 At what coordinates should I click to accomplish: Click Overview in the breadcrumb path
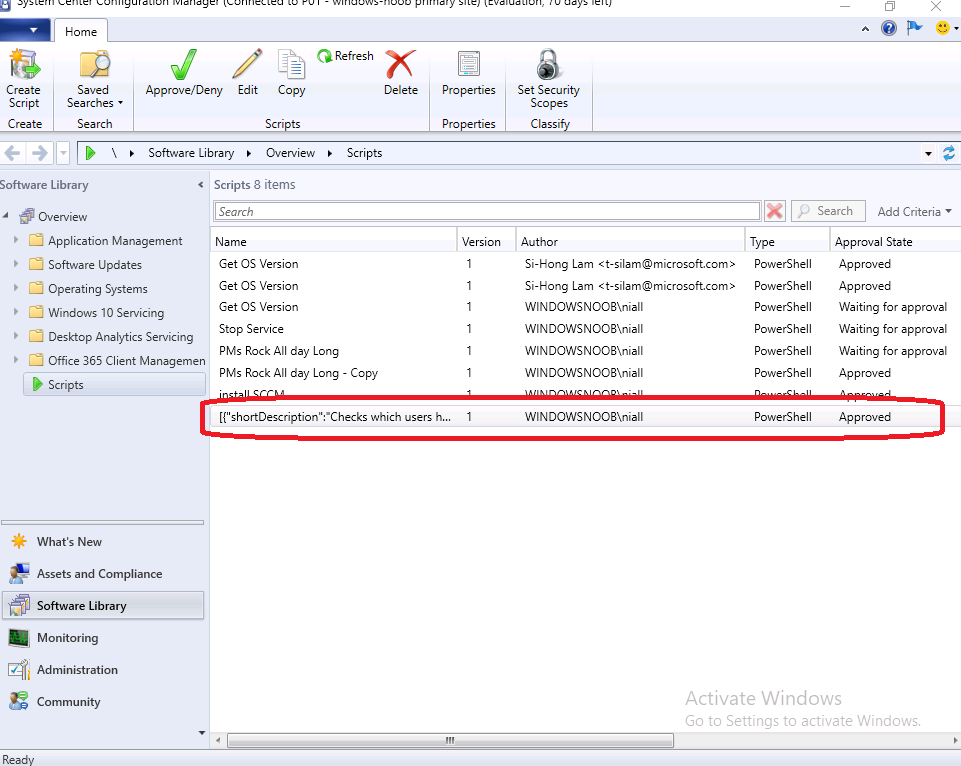[x=291, y=153]
